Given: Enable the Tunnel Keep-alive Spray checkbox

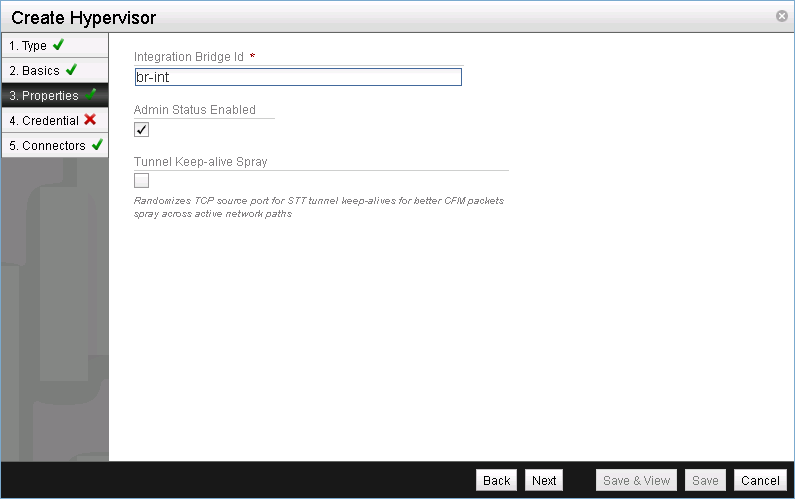Looking at the screenshot, I should pyautogui.click(x=141, y=181).
